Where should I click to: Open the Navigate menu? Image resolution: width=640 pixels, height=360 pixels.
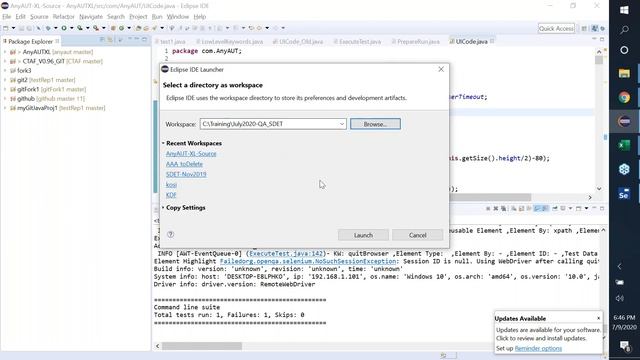click(x=91, y=17)
